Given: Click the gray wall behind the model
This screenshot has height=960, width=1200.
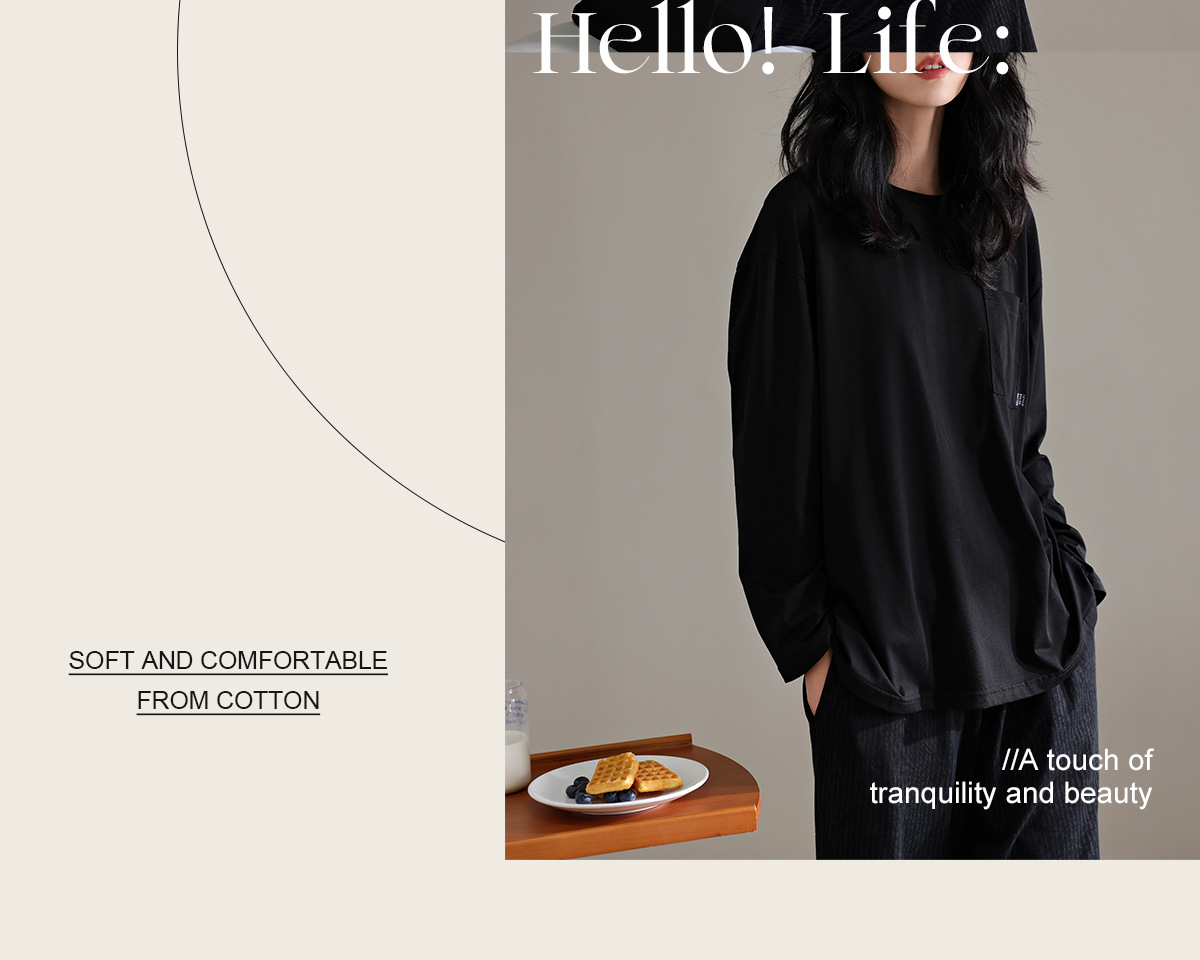Looking at the screenshot, I should (x=620, y=400).
